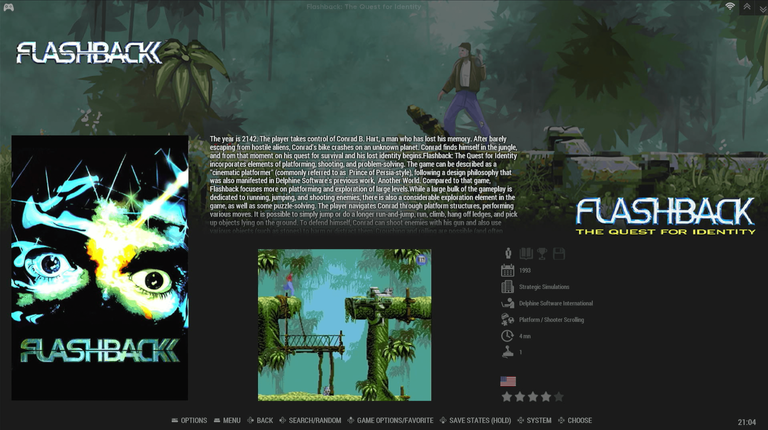Click the gamepad icon in top-left corner

pyautogui.click(x=8, y=7)
